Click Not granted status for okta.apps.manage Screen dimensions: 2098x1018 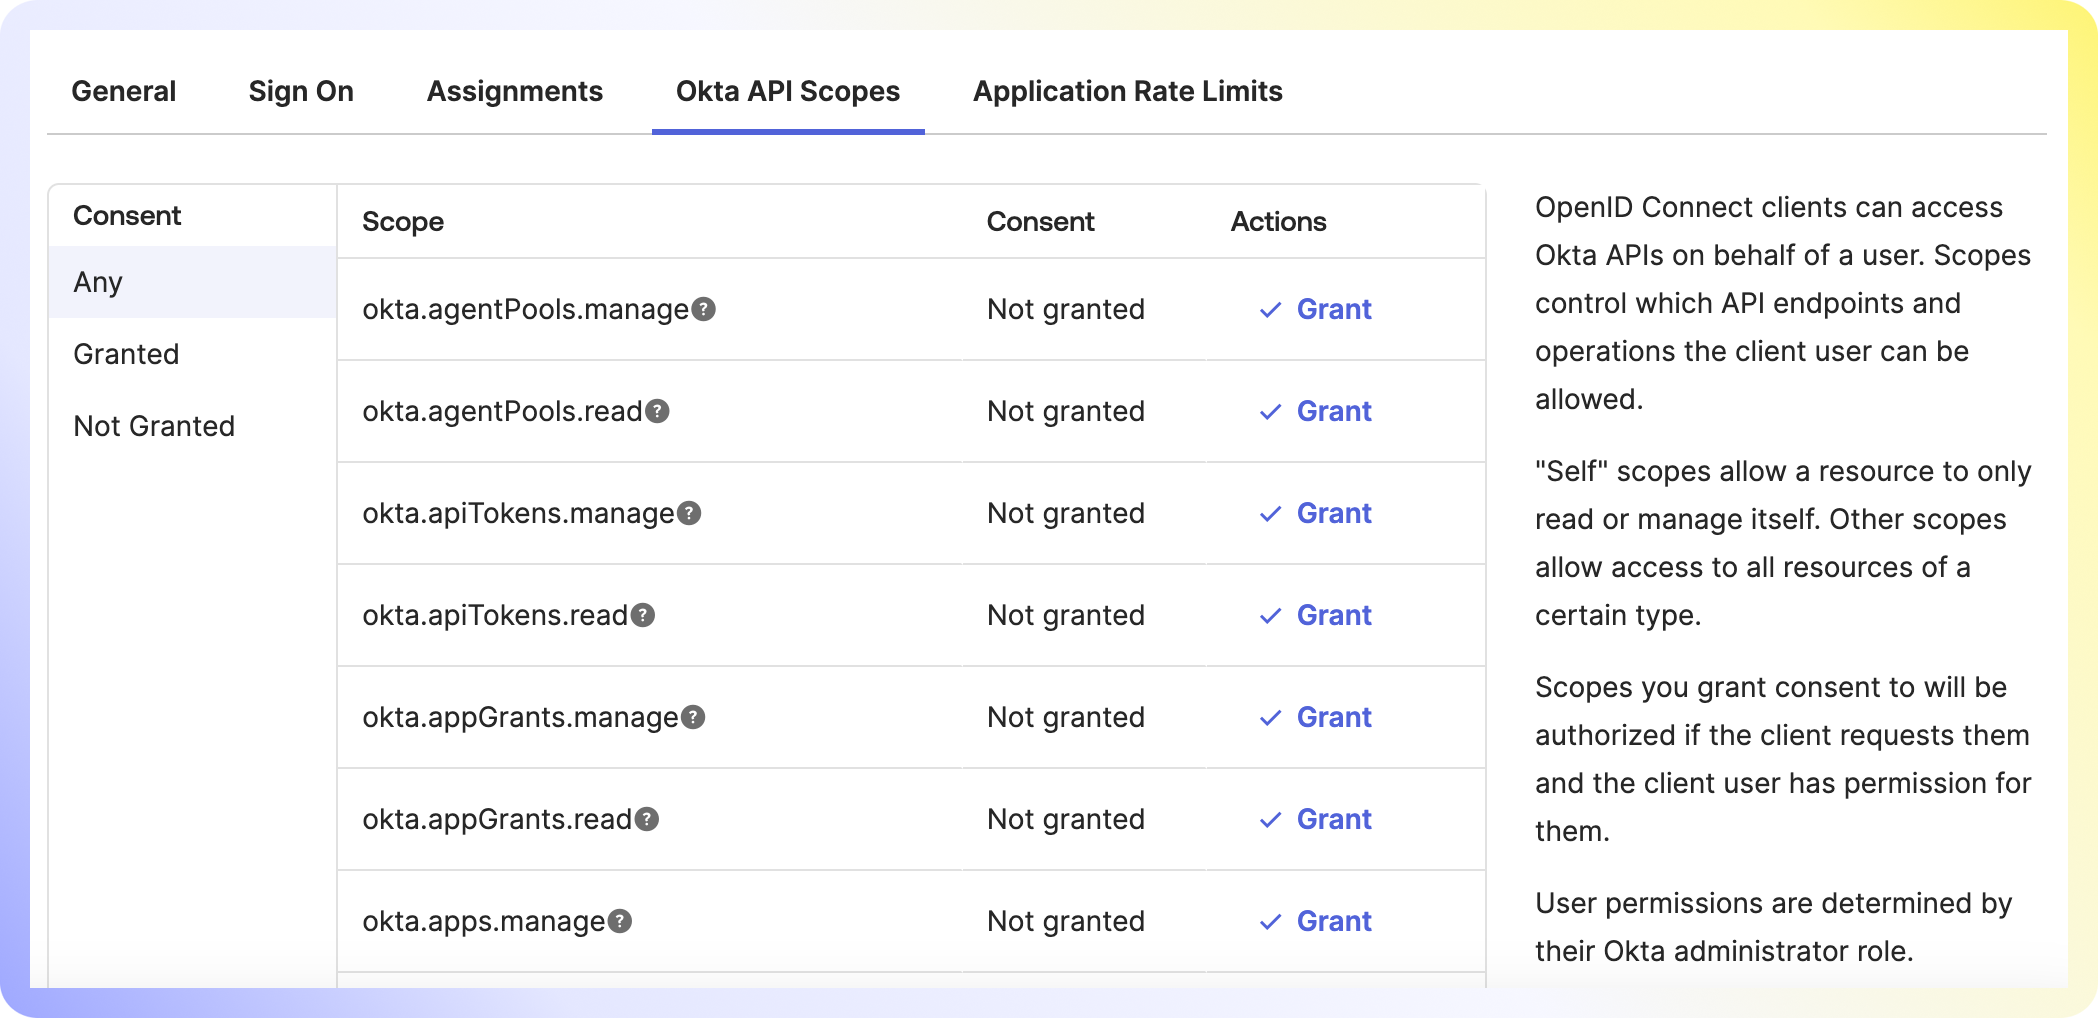pyautogui.click(x=1066, y=921)
